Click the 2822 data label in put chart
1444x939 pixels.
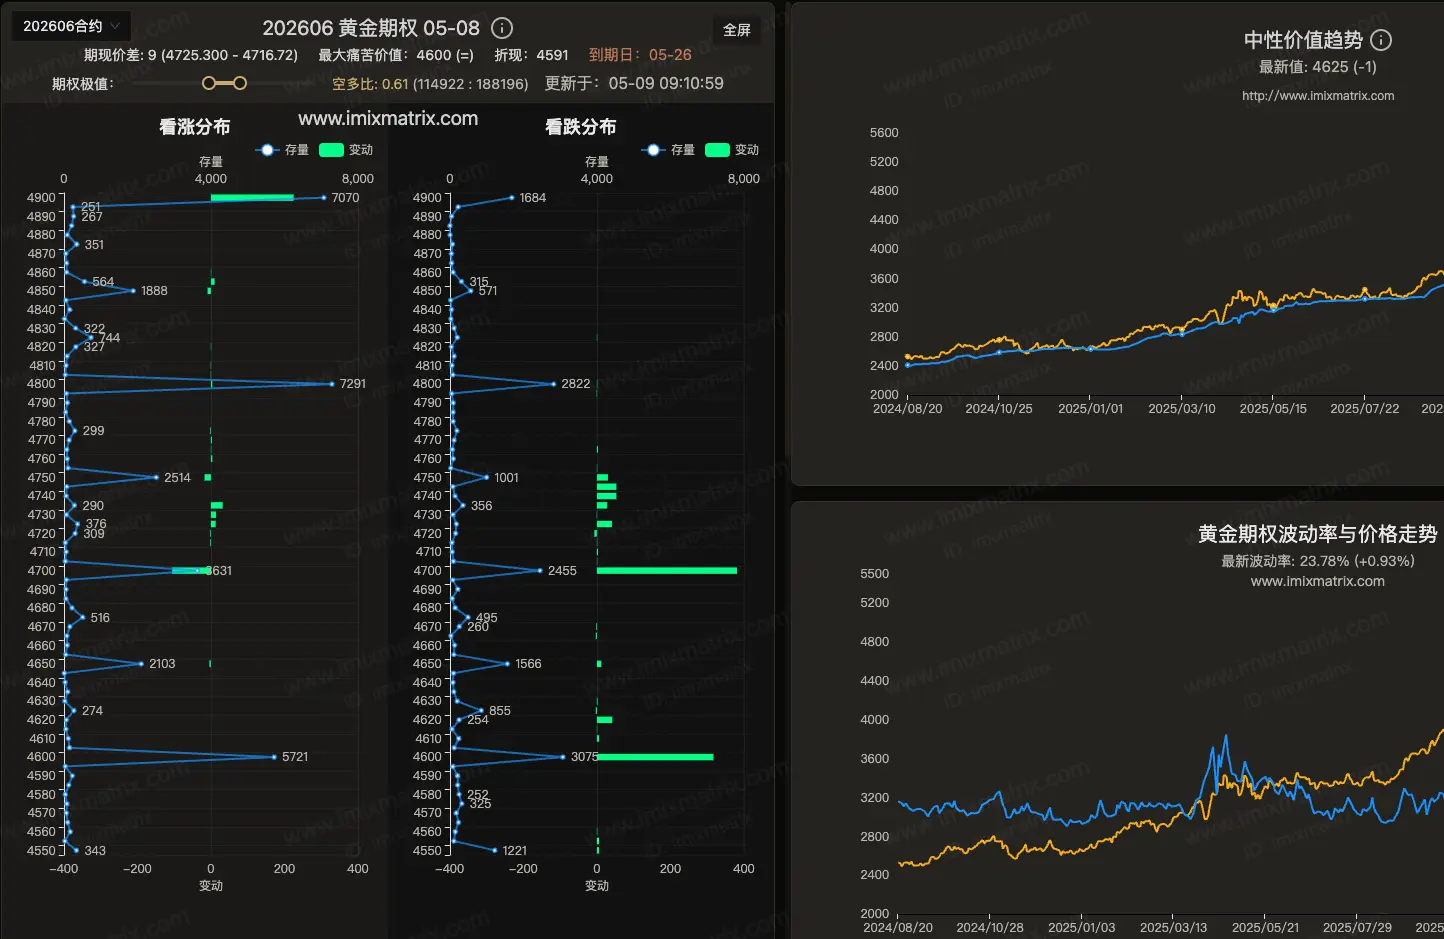(x=576, y=384)
